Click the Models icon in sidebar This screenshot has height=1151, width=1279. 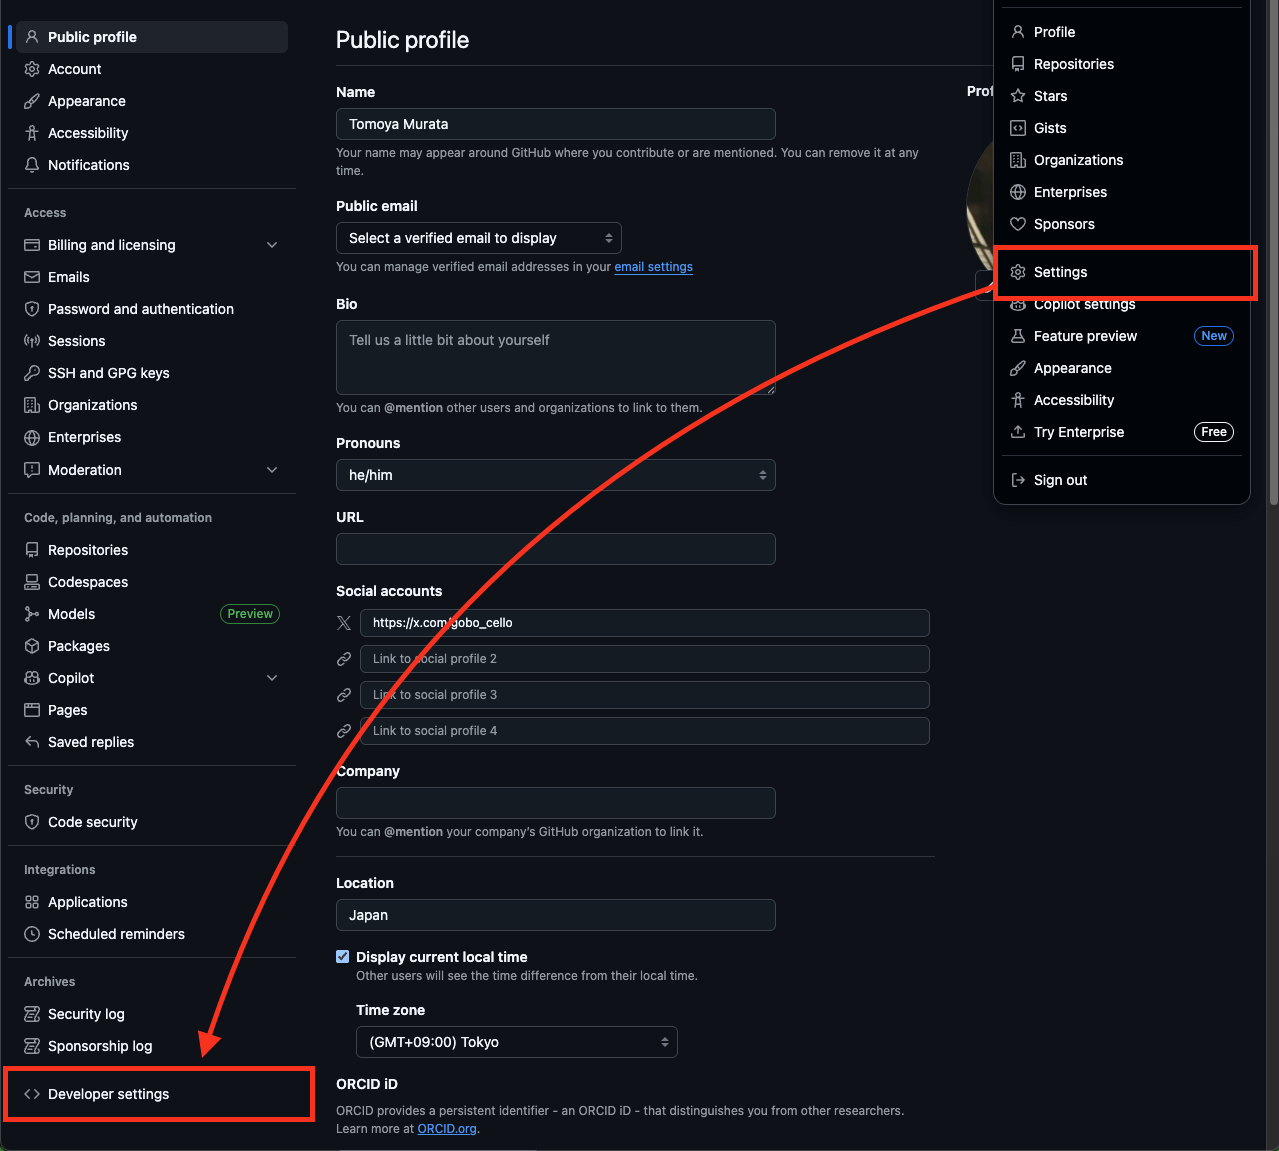tap(32, 614)
